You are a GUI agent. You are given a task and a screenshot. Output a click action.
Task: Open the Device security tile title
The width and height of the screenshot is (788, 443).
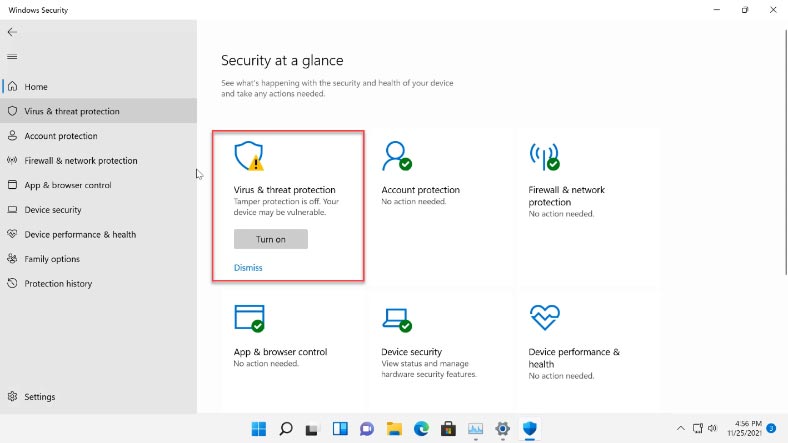coord(412,352)
